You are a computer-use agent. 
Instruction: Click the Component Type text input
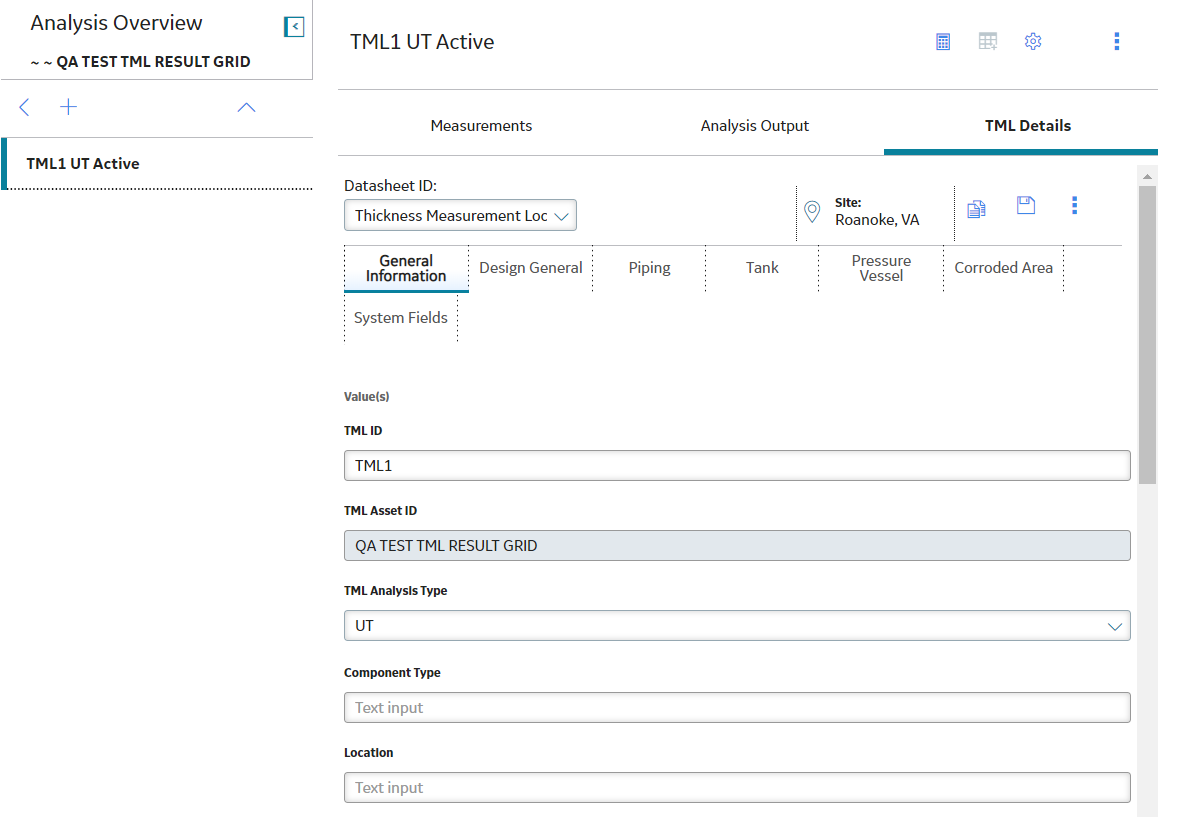click(737, 708)
